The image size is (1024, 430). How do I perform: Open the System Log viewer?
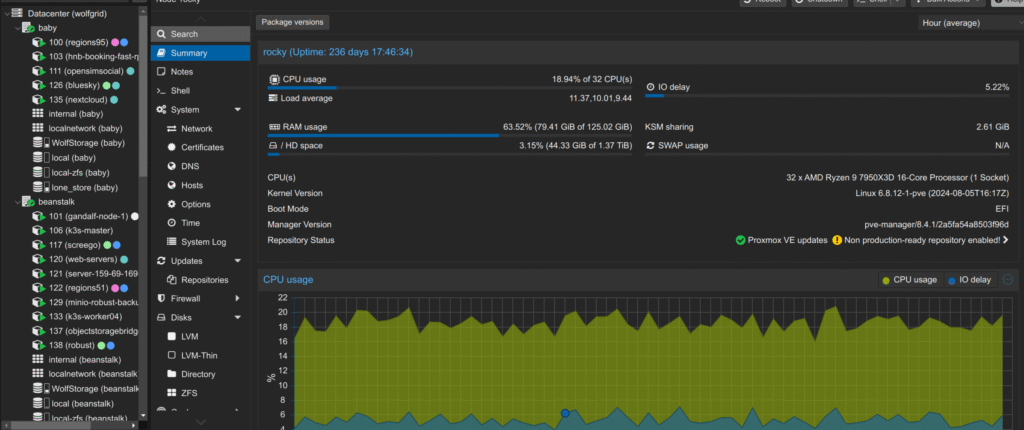[x=204, y=242]
